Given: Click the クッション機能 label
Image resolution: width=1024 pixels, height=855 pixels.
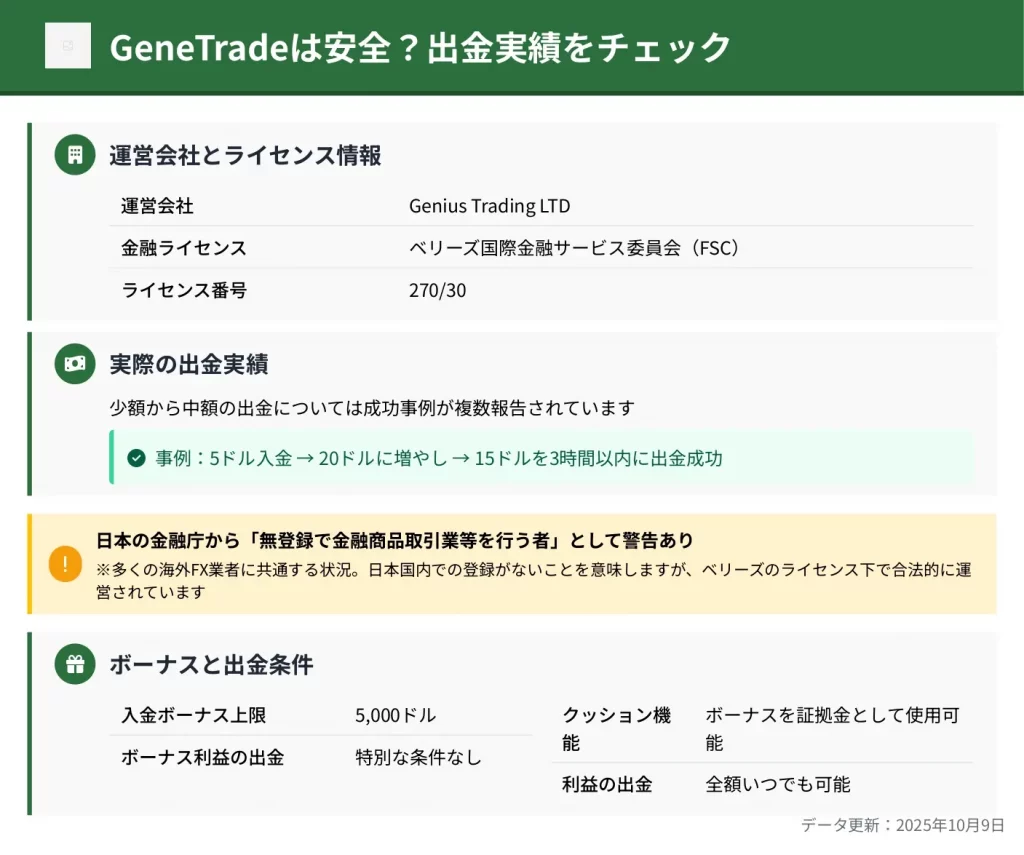Looking at the screenshot, I should pyautogui.click(x=616, y=729).
